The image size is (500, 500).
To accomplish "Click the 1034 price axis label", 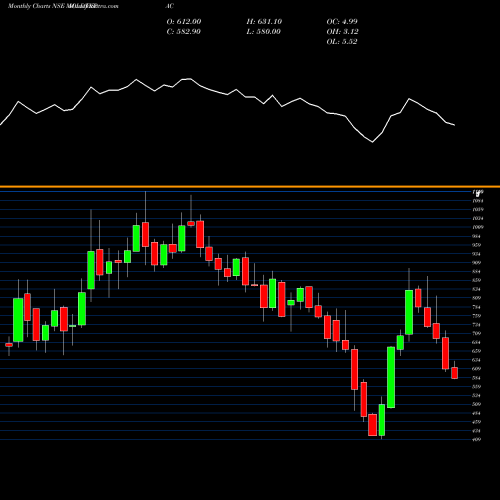I will point(478,218).
